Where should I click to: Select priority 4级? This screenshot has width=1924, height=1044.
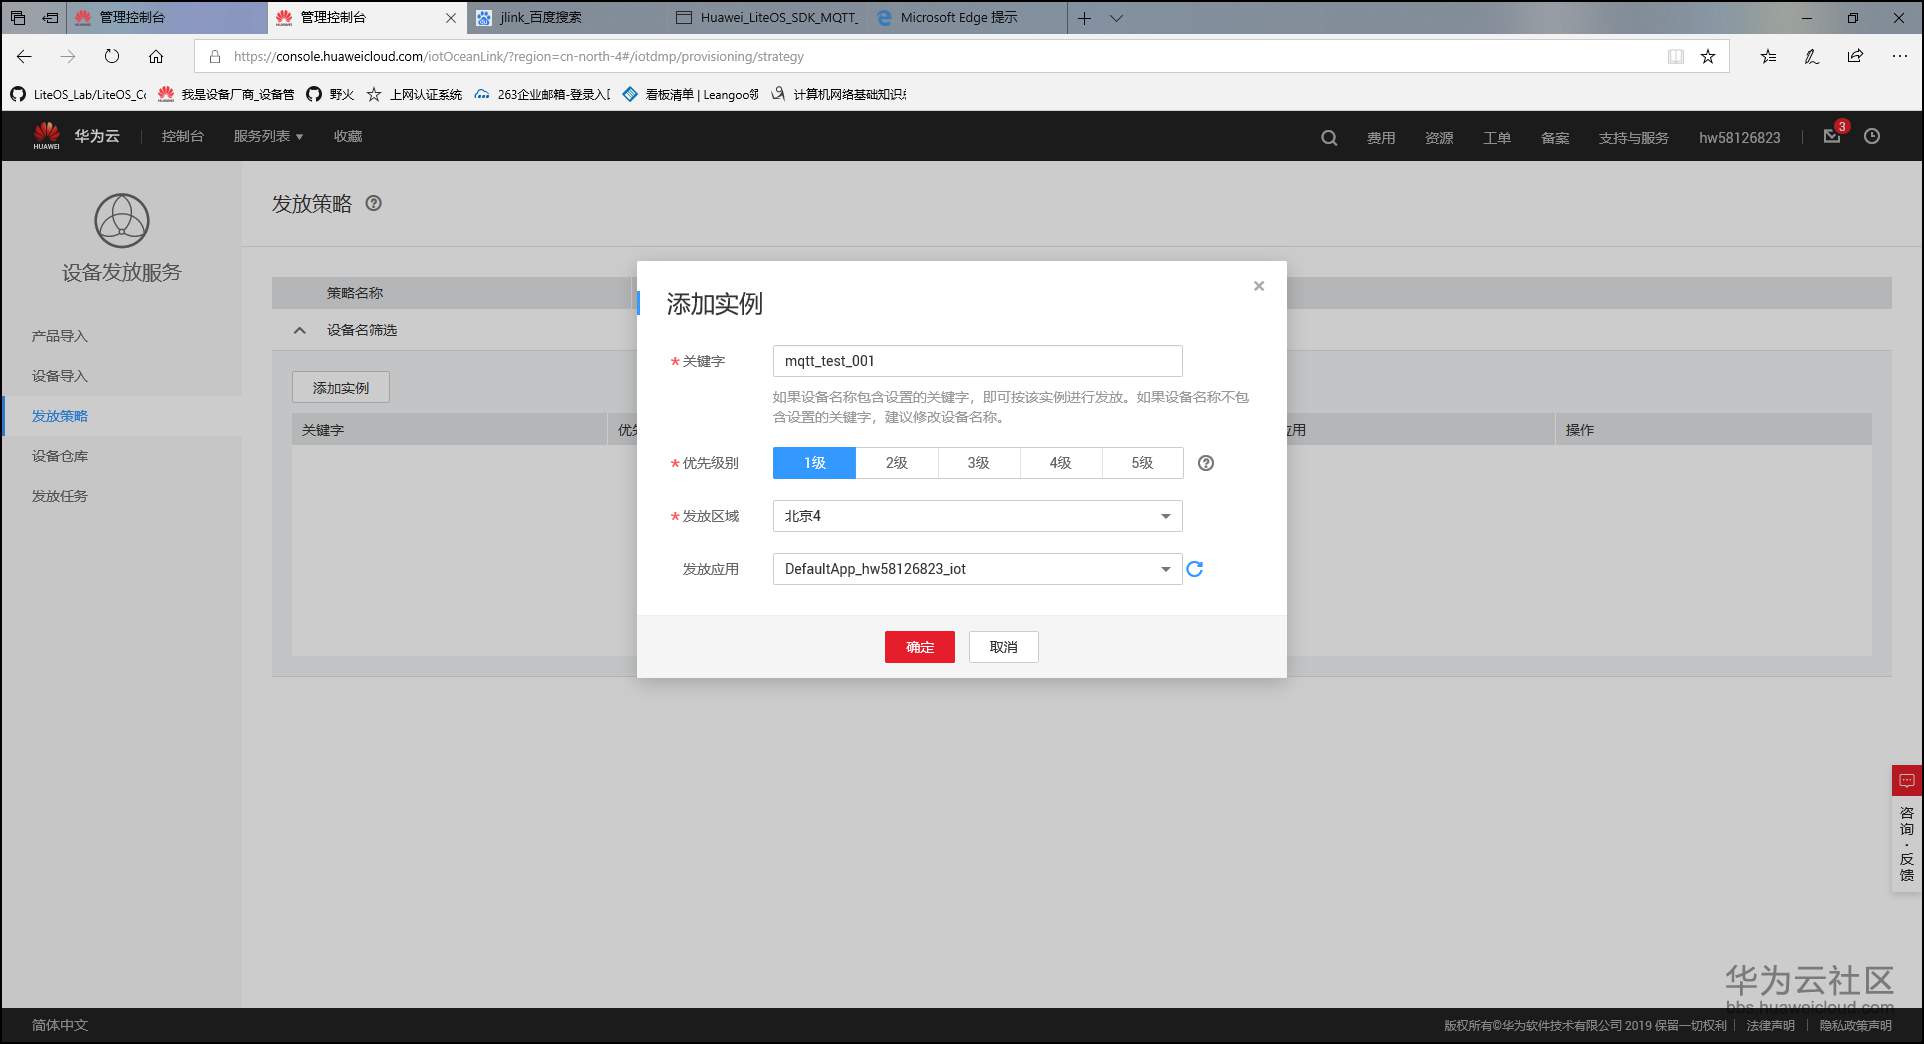[1061, 463]
